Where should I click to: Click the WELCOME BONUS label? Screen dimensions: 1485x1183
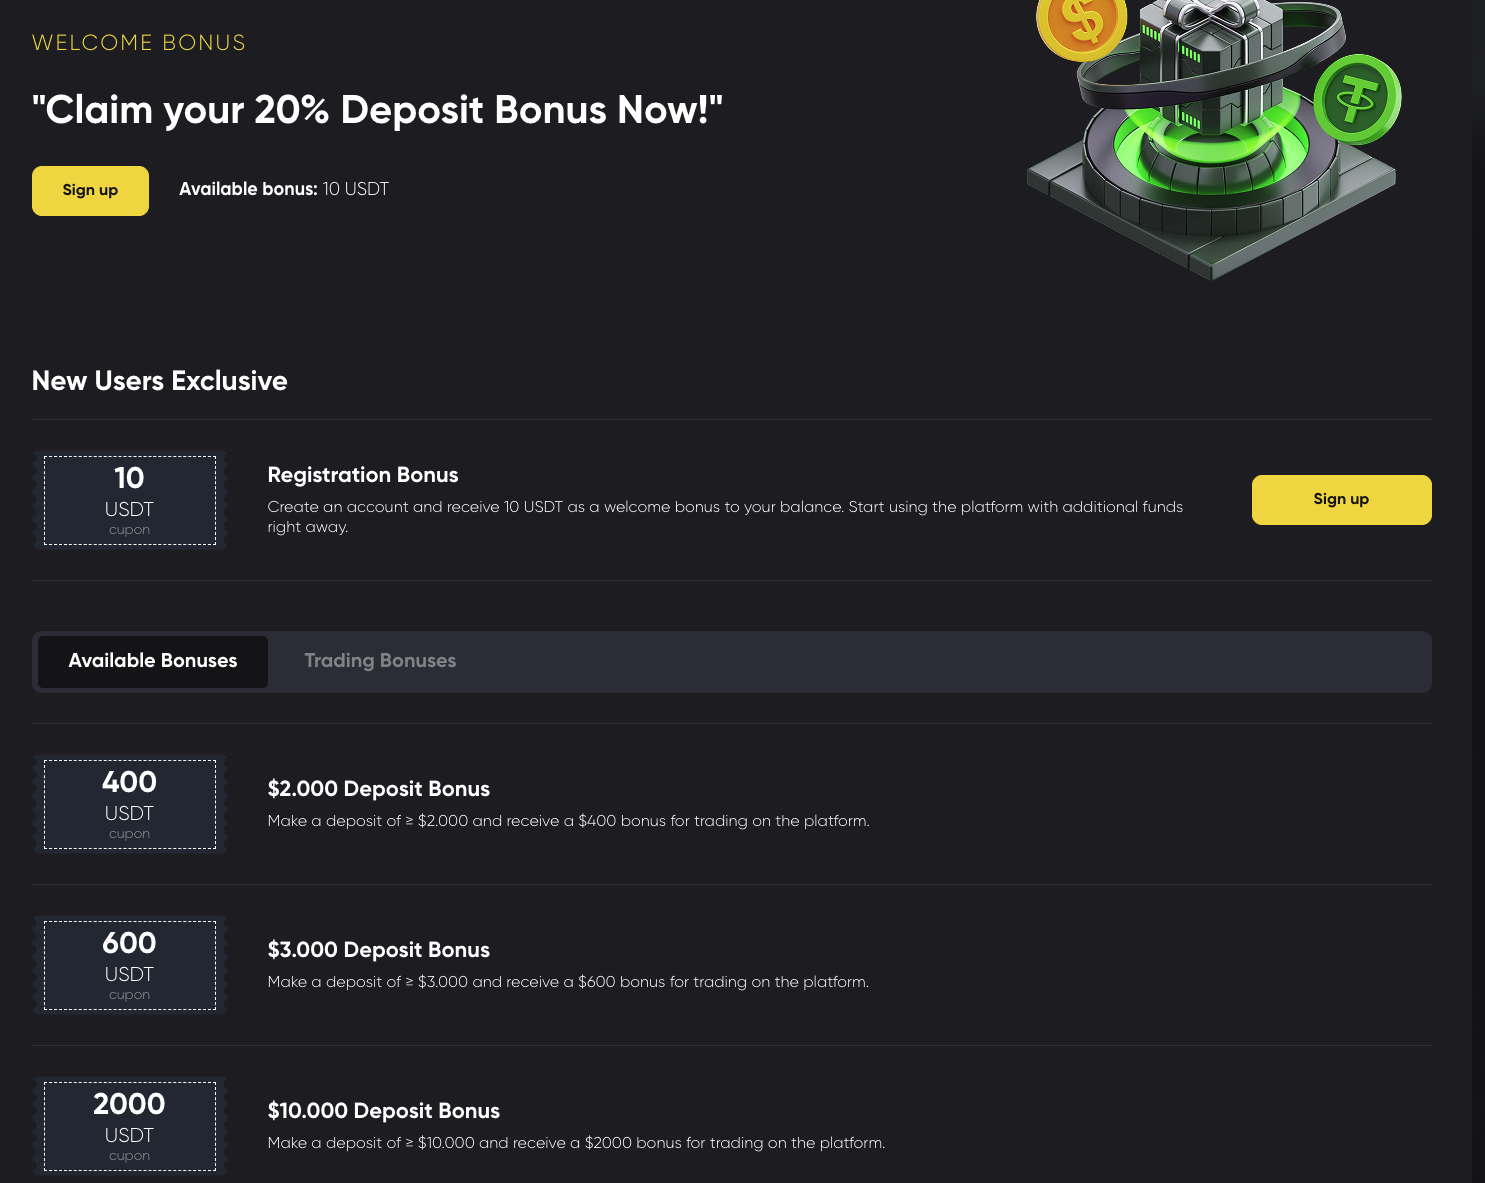pos(139,43)
